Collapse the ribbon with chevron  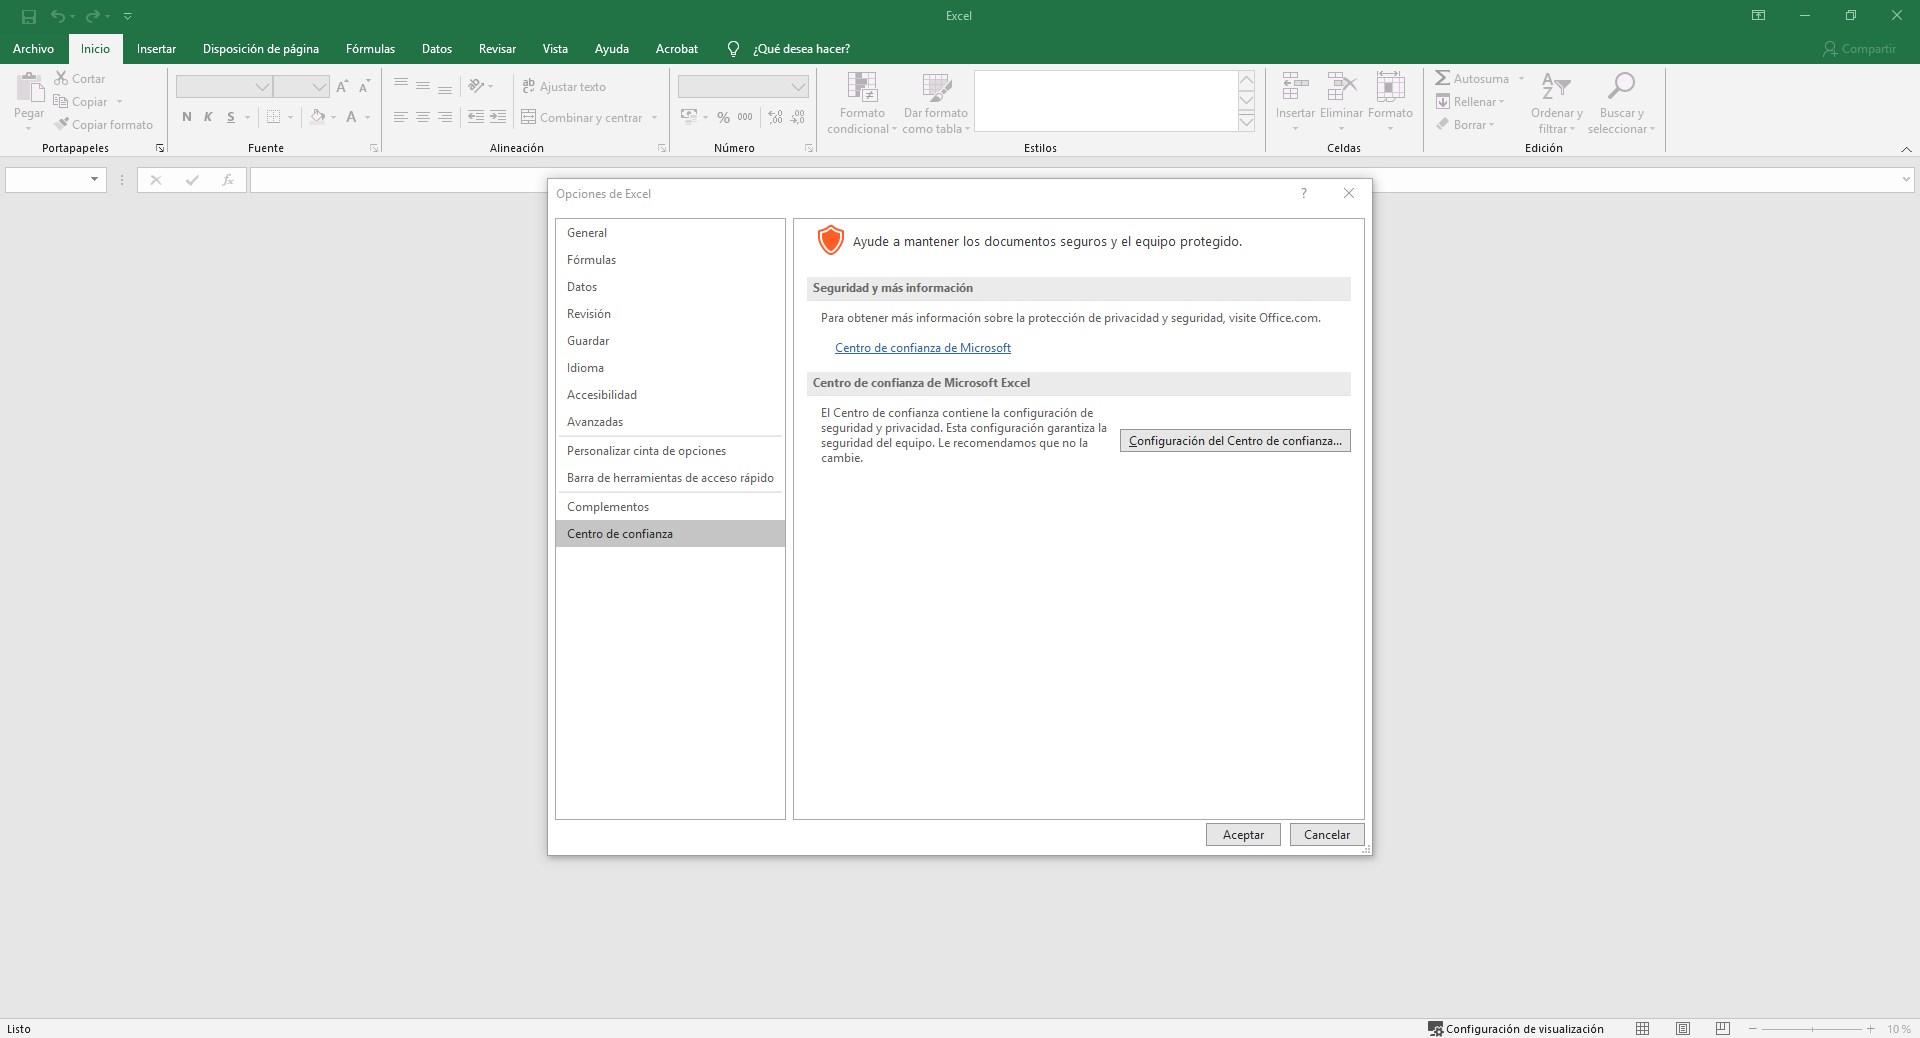1906,149
